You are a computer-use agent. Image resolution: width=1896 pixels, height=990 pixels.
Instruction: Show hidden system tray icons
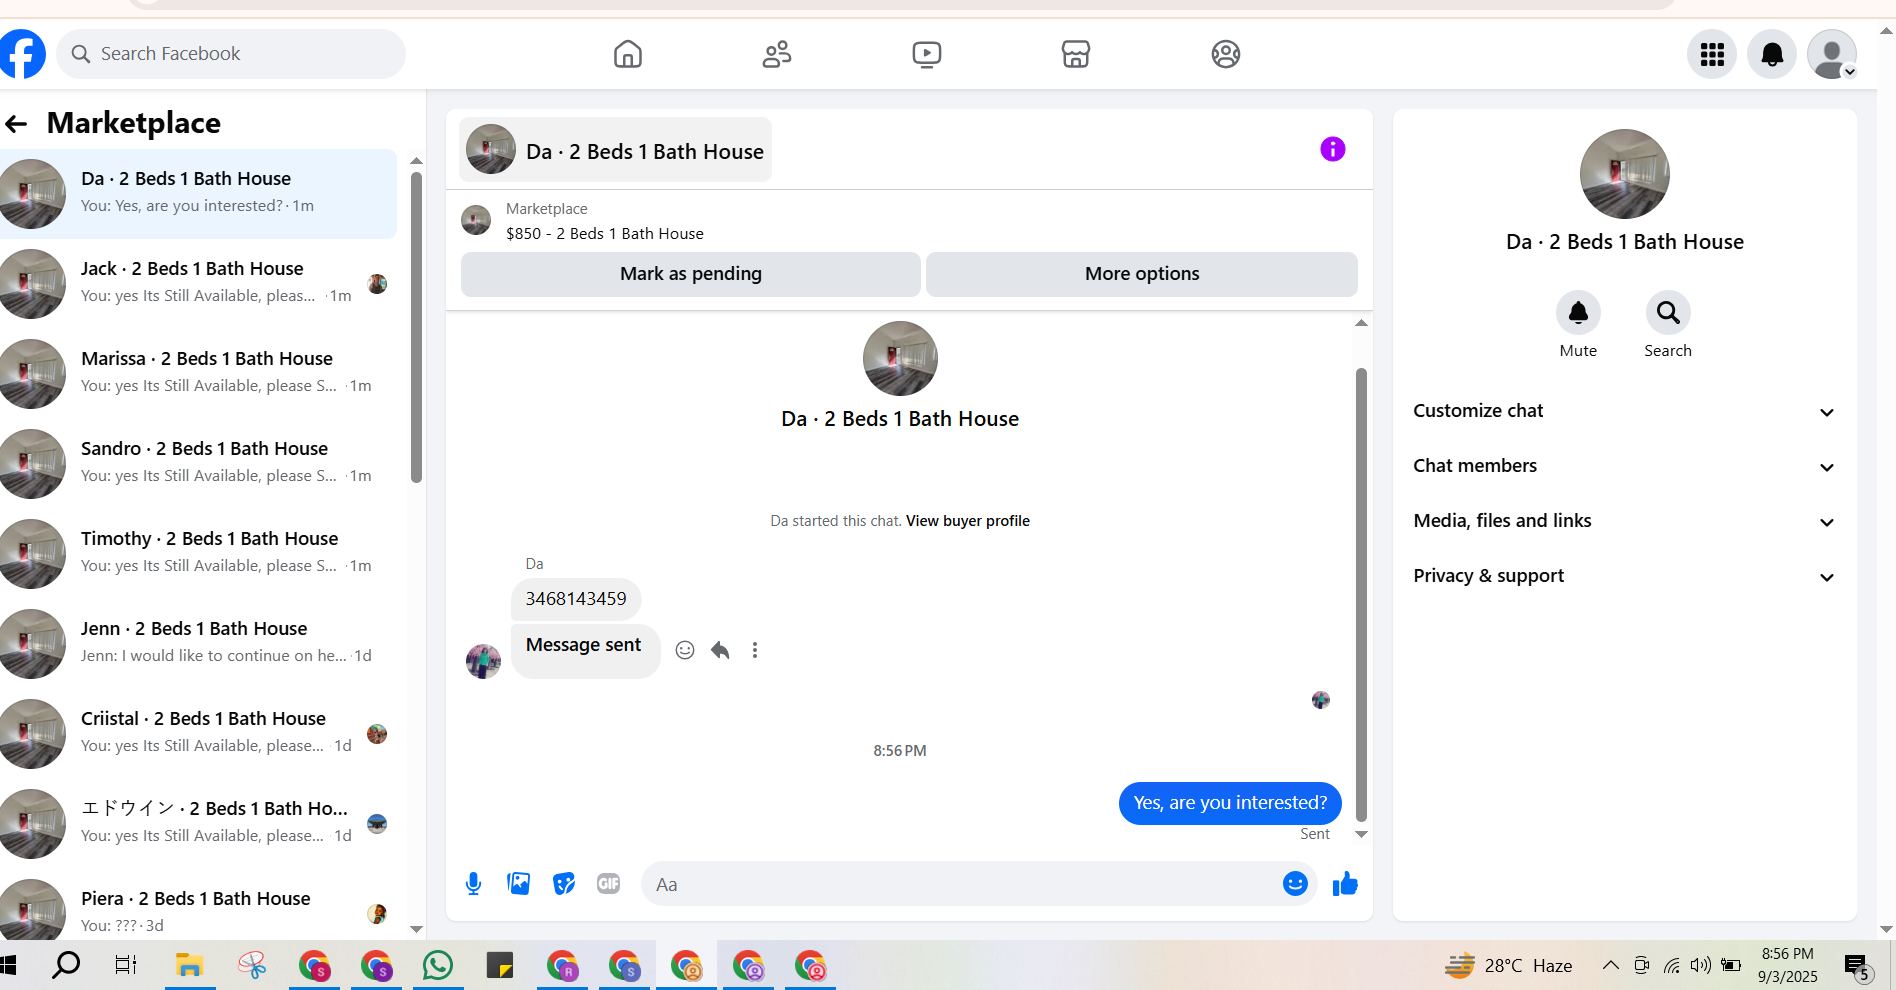[x=1610, y=965]
